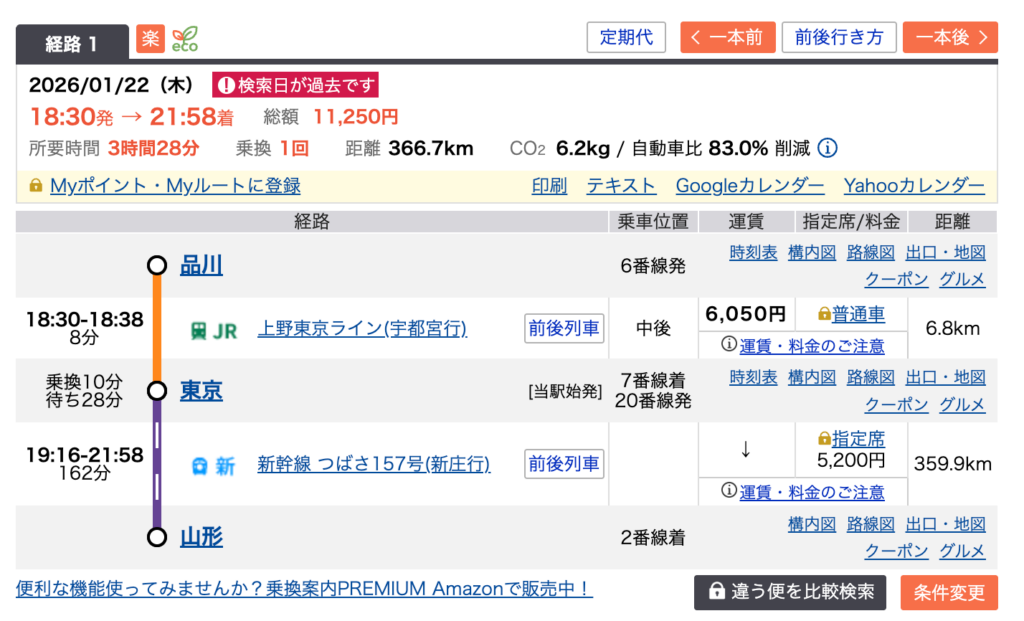1024x621 pixels.
Task: Show 前後列車 for 上野東京ライン
Action: point(564,328)
